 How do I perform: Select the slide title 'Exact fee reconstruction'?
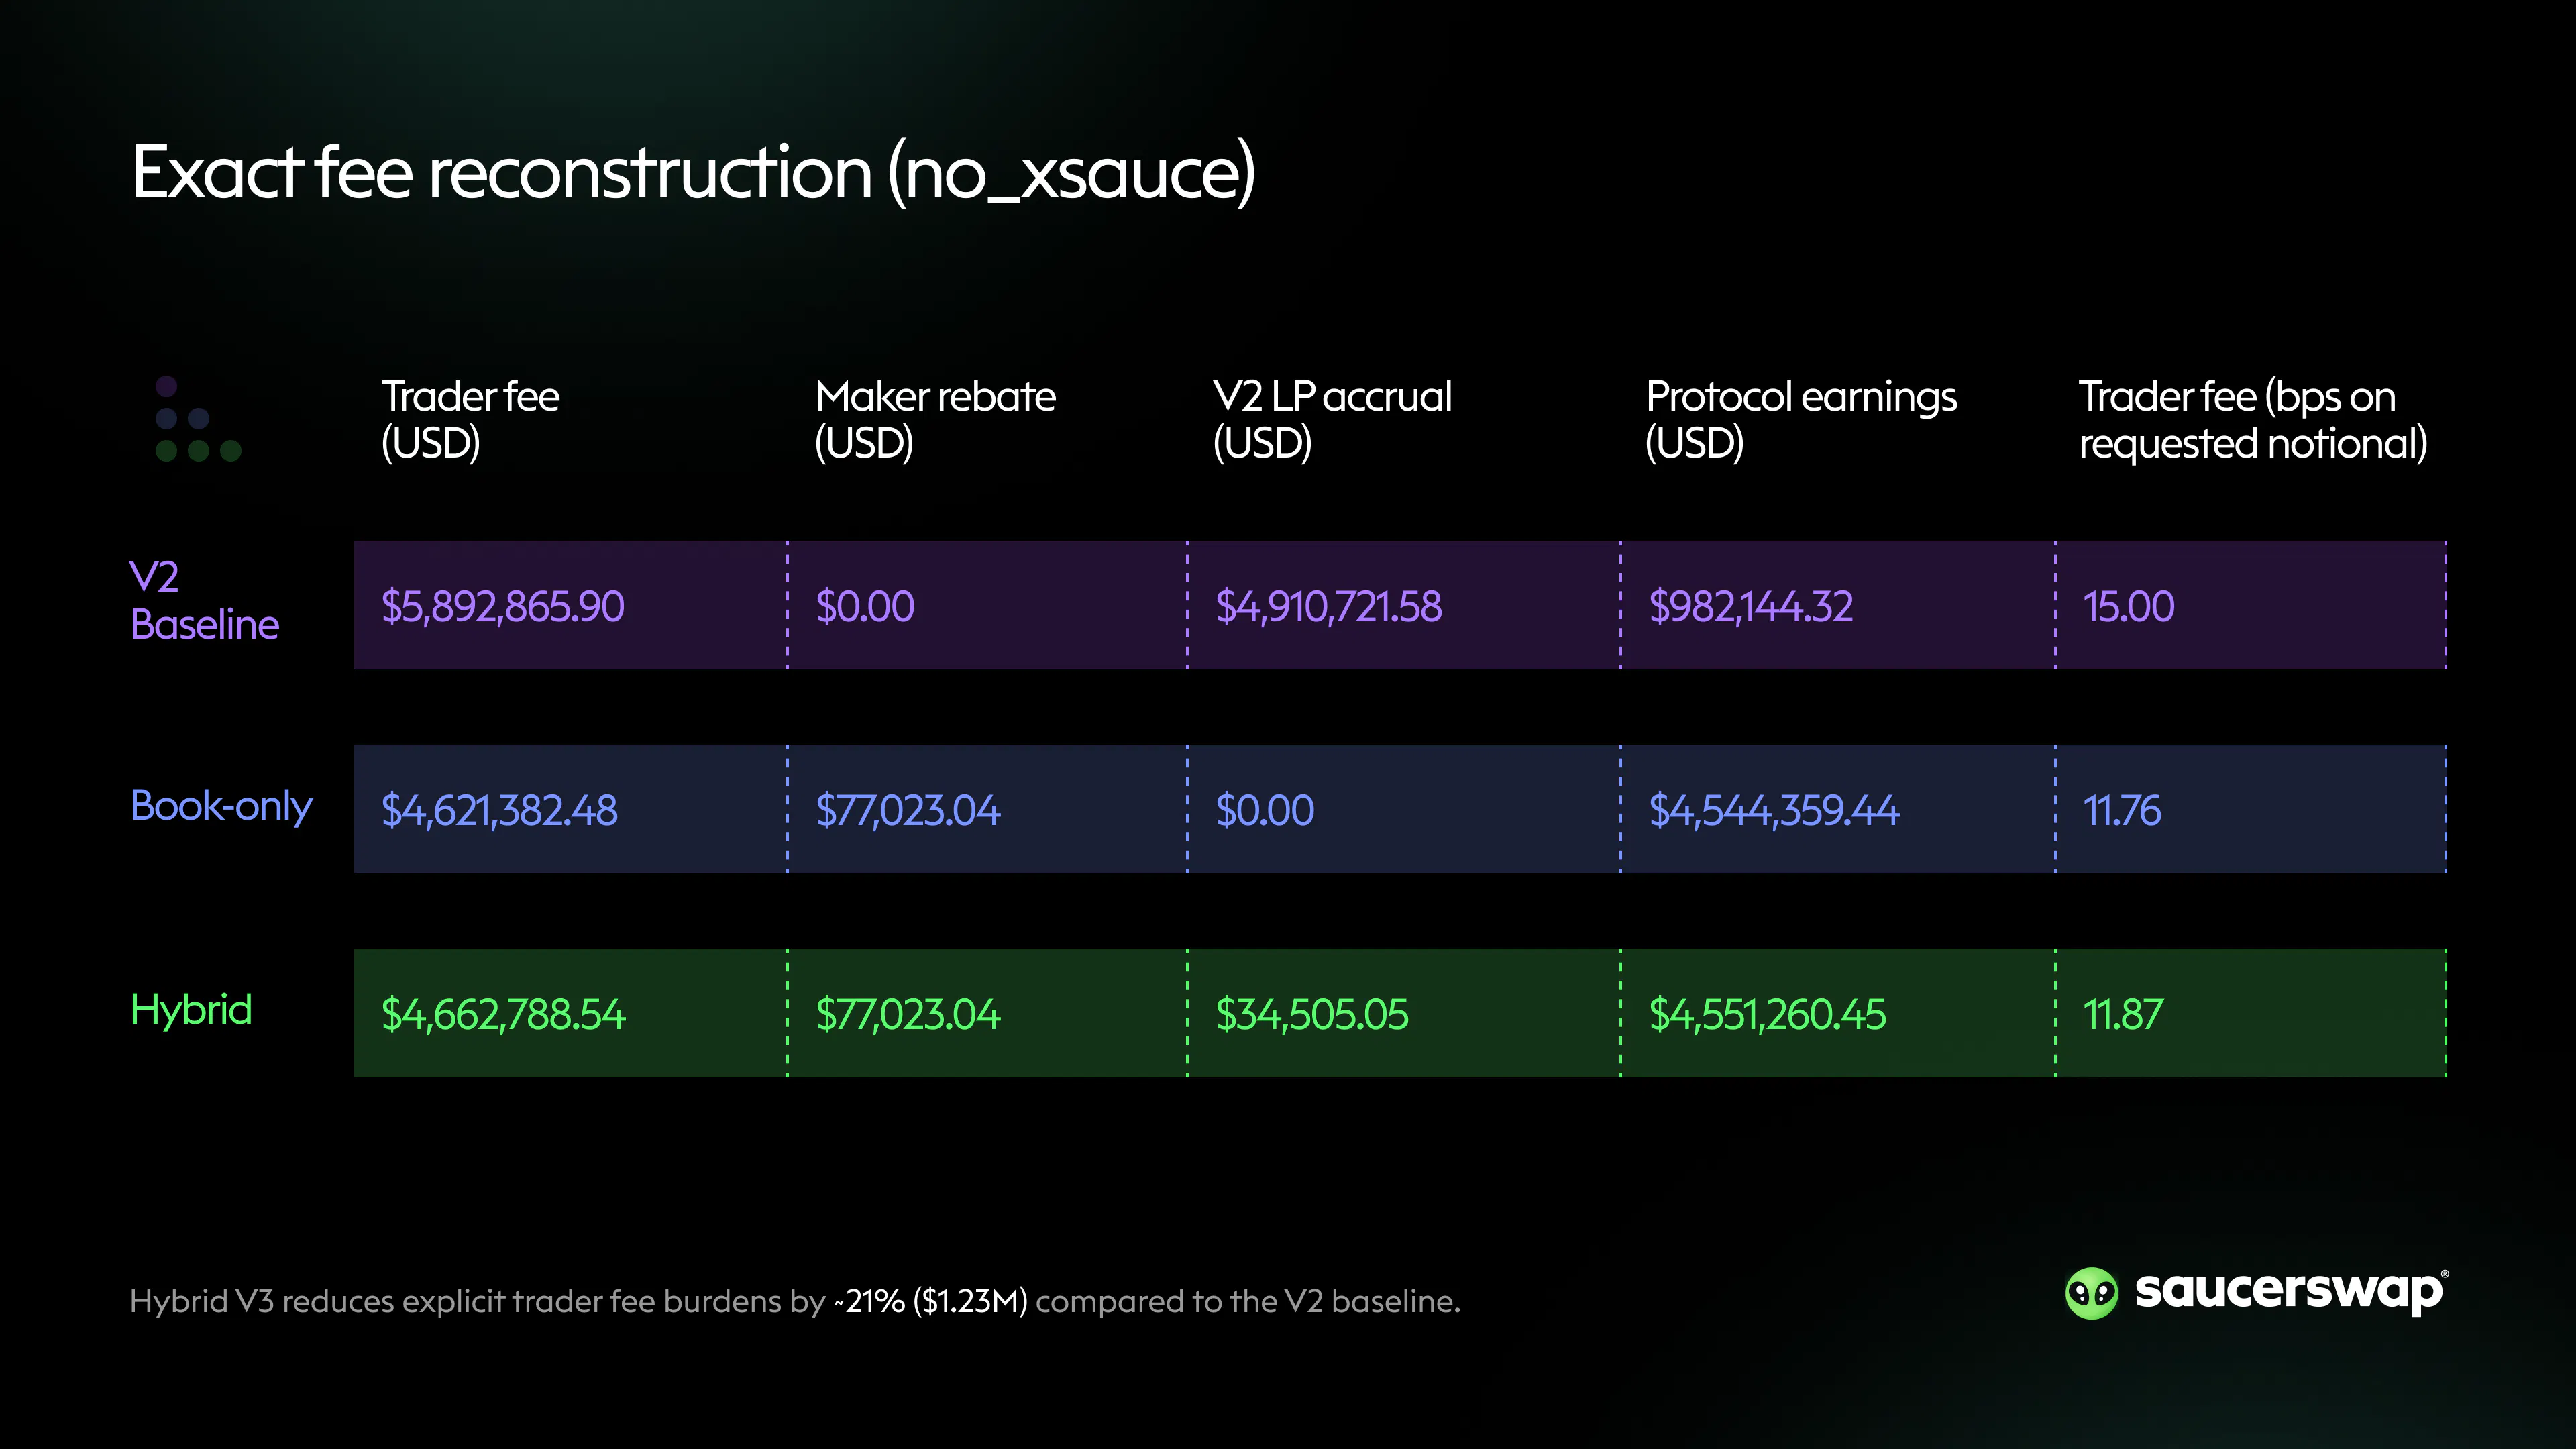tap(692, 173)
